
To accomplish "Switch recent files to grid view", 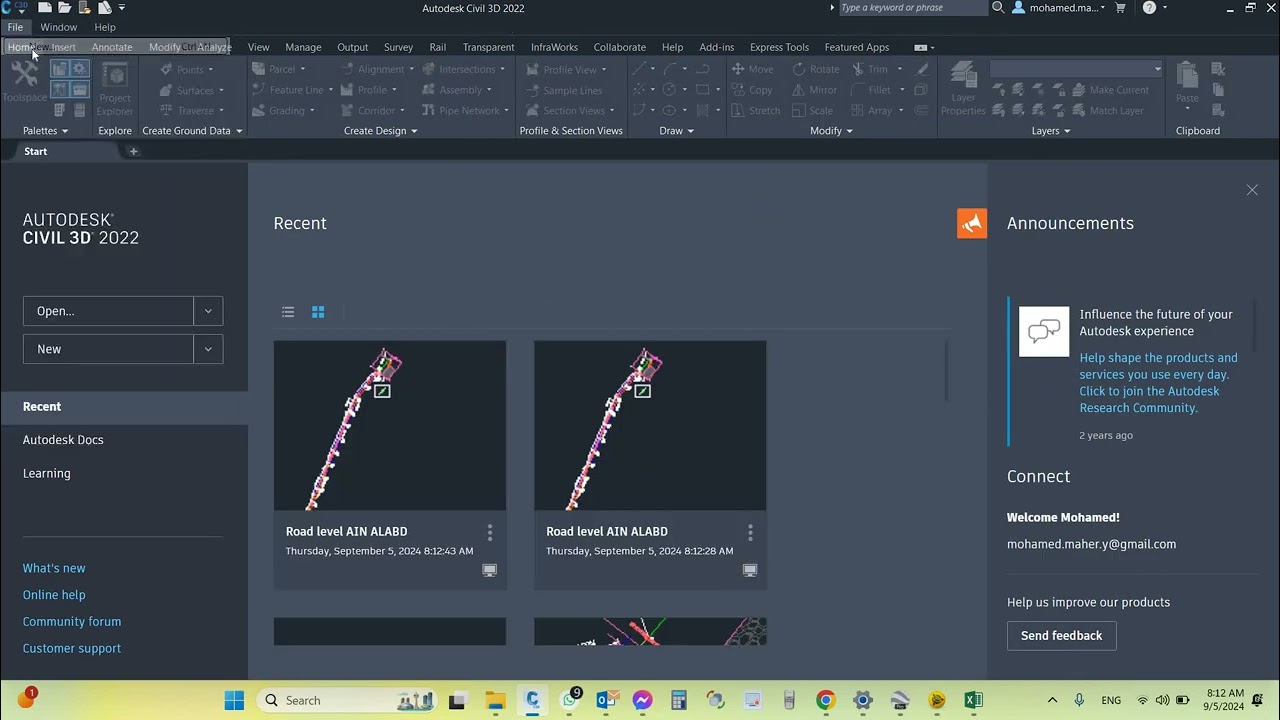I will (318, 312).
